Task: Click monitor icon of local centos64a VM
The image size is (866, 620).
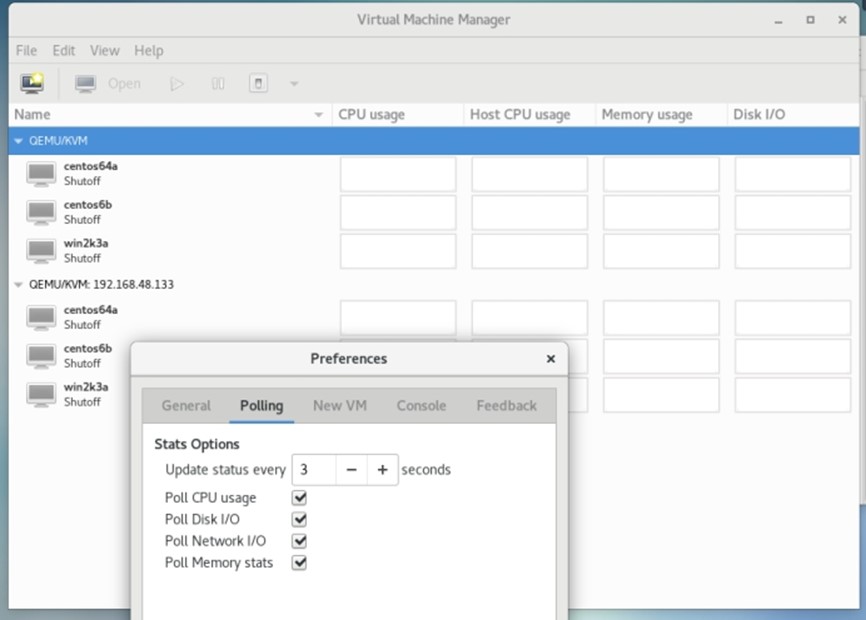Action: point(41,174)
